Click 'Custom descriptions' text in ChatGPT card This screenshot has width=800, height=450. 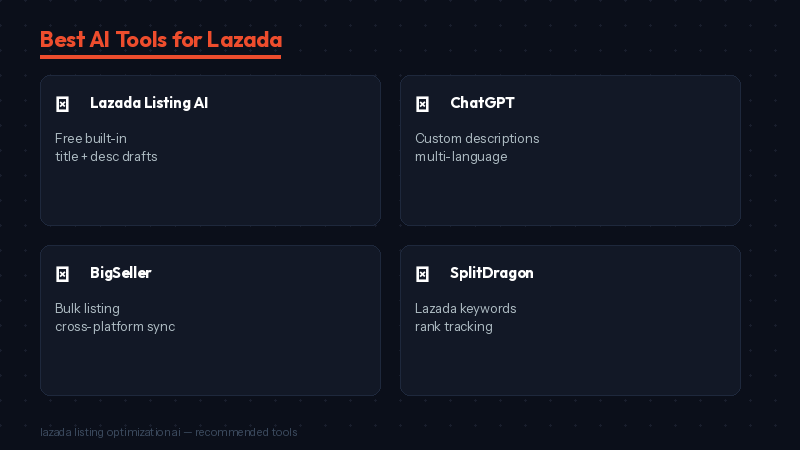pyautogui.click(x=477, y=138)
